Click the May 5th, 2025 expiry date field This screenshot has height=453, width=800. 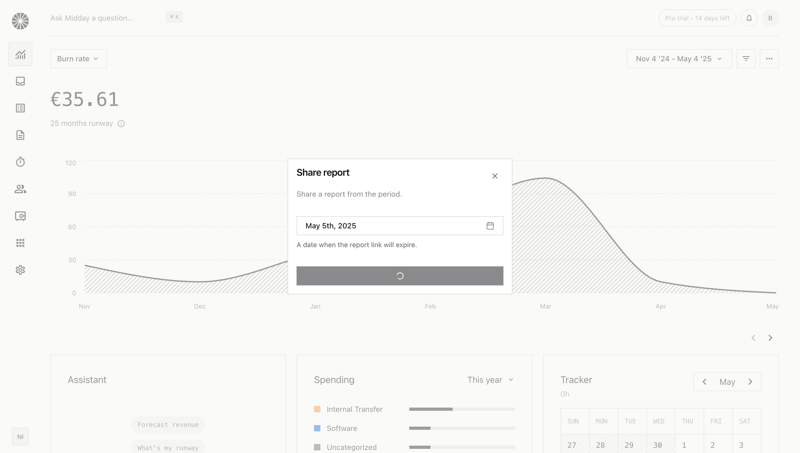coord(399,225)
